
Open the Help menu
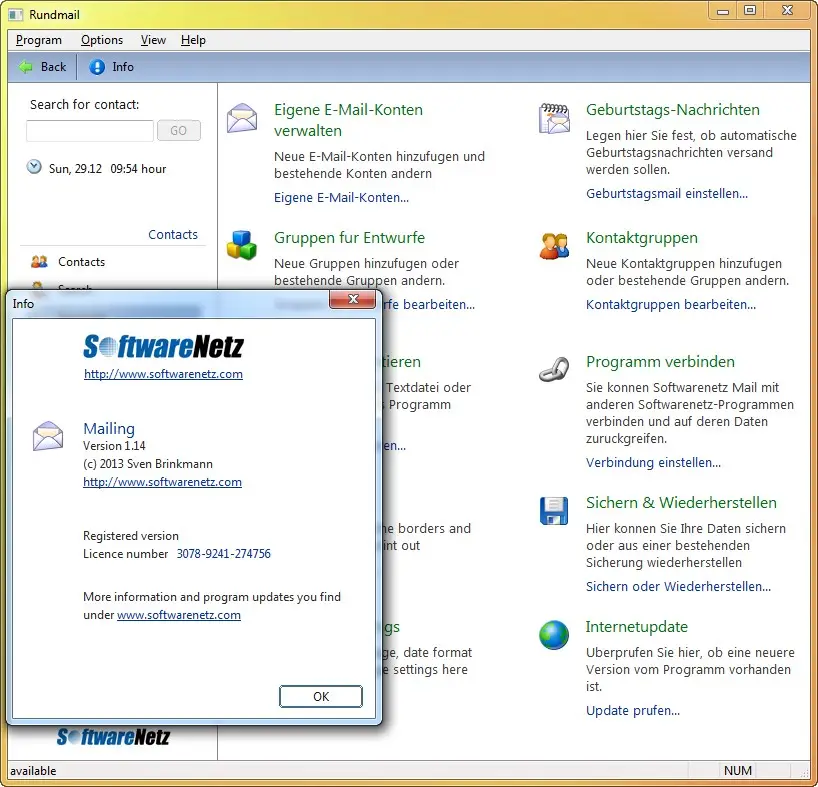(193, 40)
